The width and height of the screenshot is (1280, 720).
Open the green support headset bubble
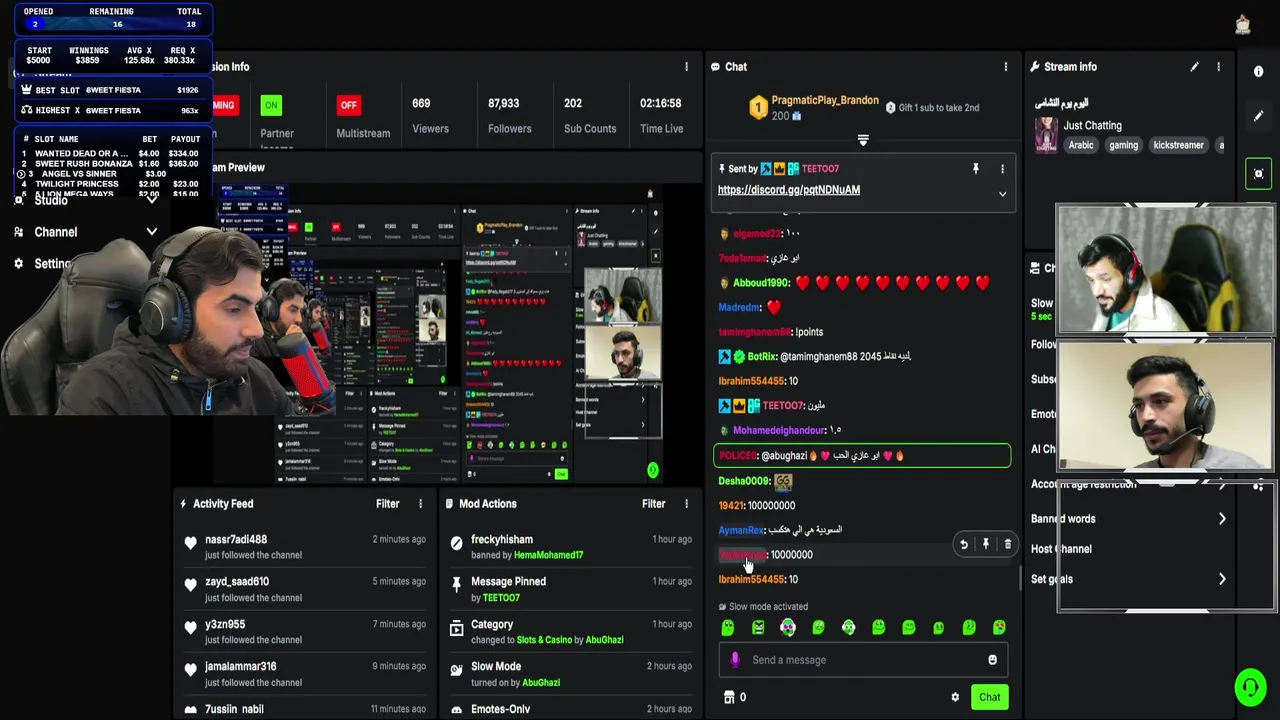(x=1250, y=687)
